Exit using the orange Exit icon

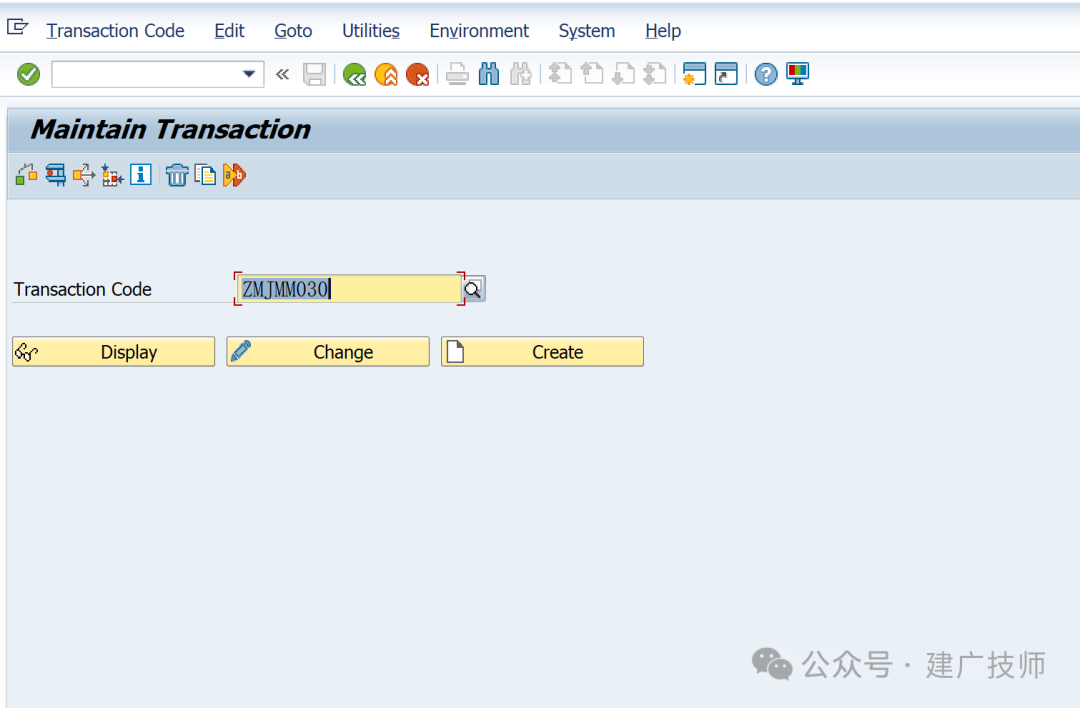pos(386,74)
